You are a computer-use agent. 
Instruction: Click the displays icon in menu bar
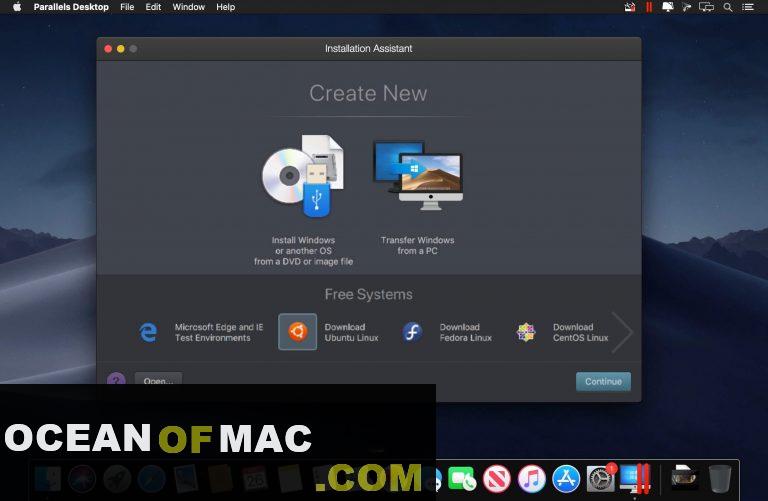pos(706,7)
